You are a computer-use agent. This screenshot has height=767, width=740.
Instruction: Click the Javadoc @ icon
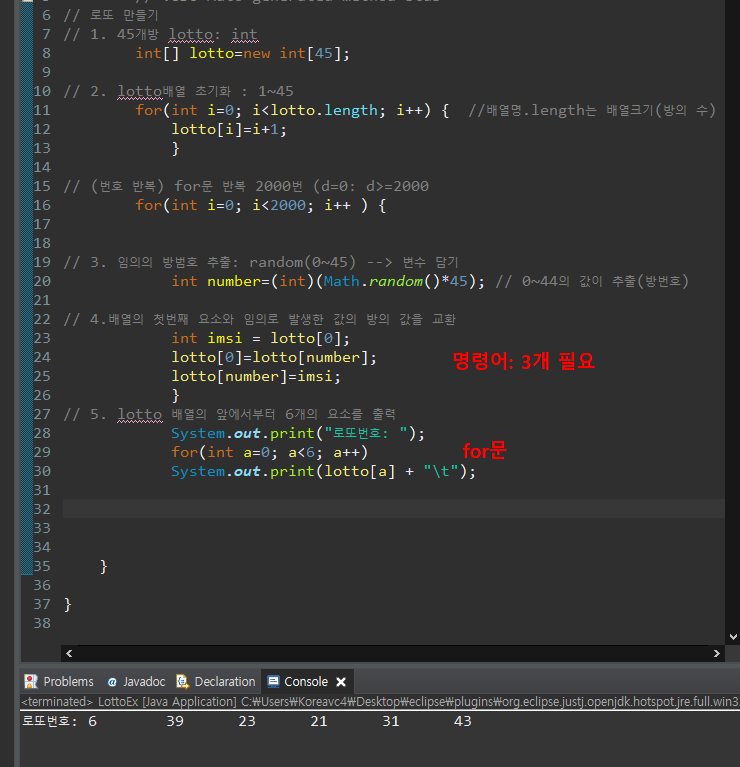[x=112, y=682]
